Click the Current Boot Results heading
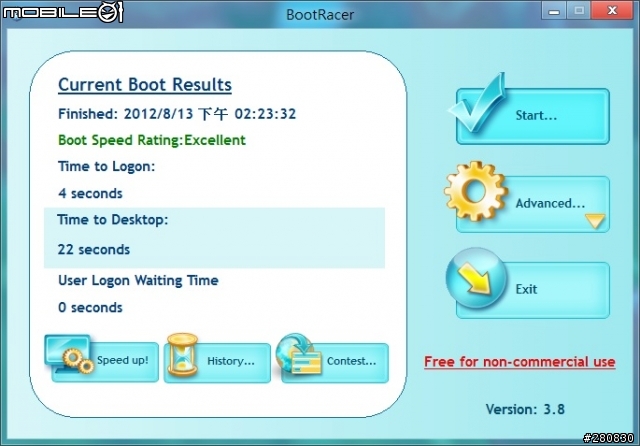Viewport: 640px width, 446px height. tap(145, 85)
